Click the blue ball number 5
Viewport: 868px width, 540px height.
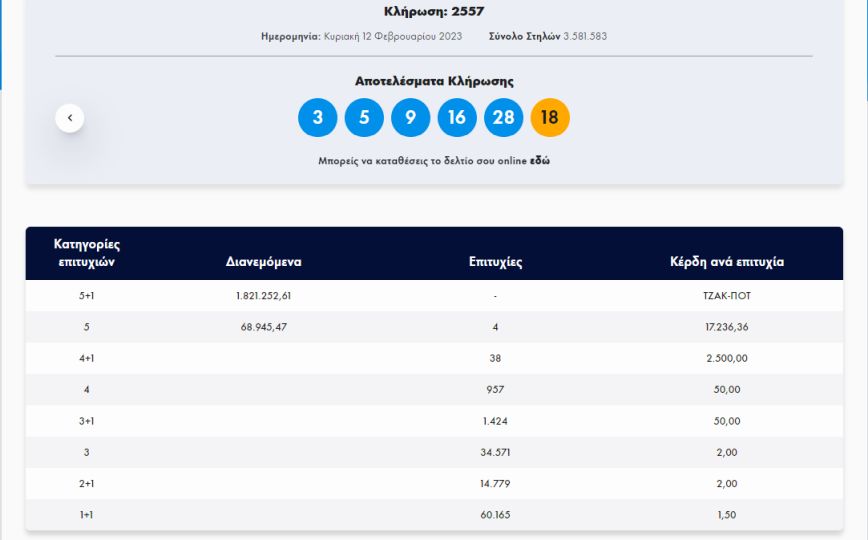pyautogui.click(x=364, y=118)
